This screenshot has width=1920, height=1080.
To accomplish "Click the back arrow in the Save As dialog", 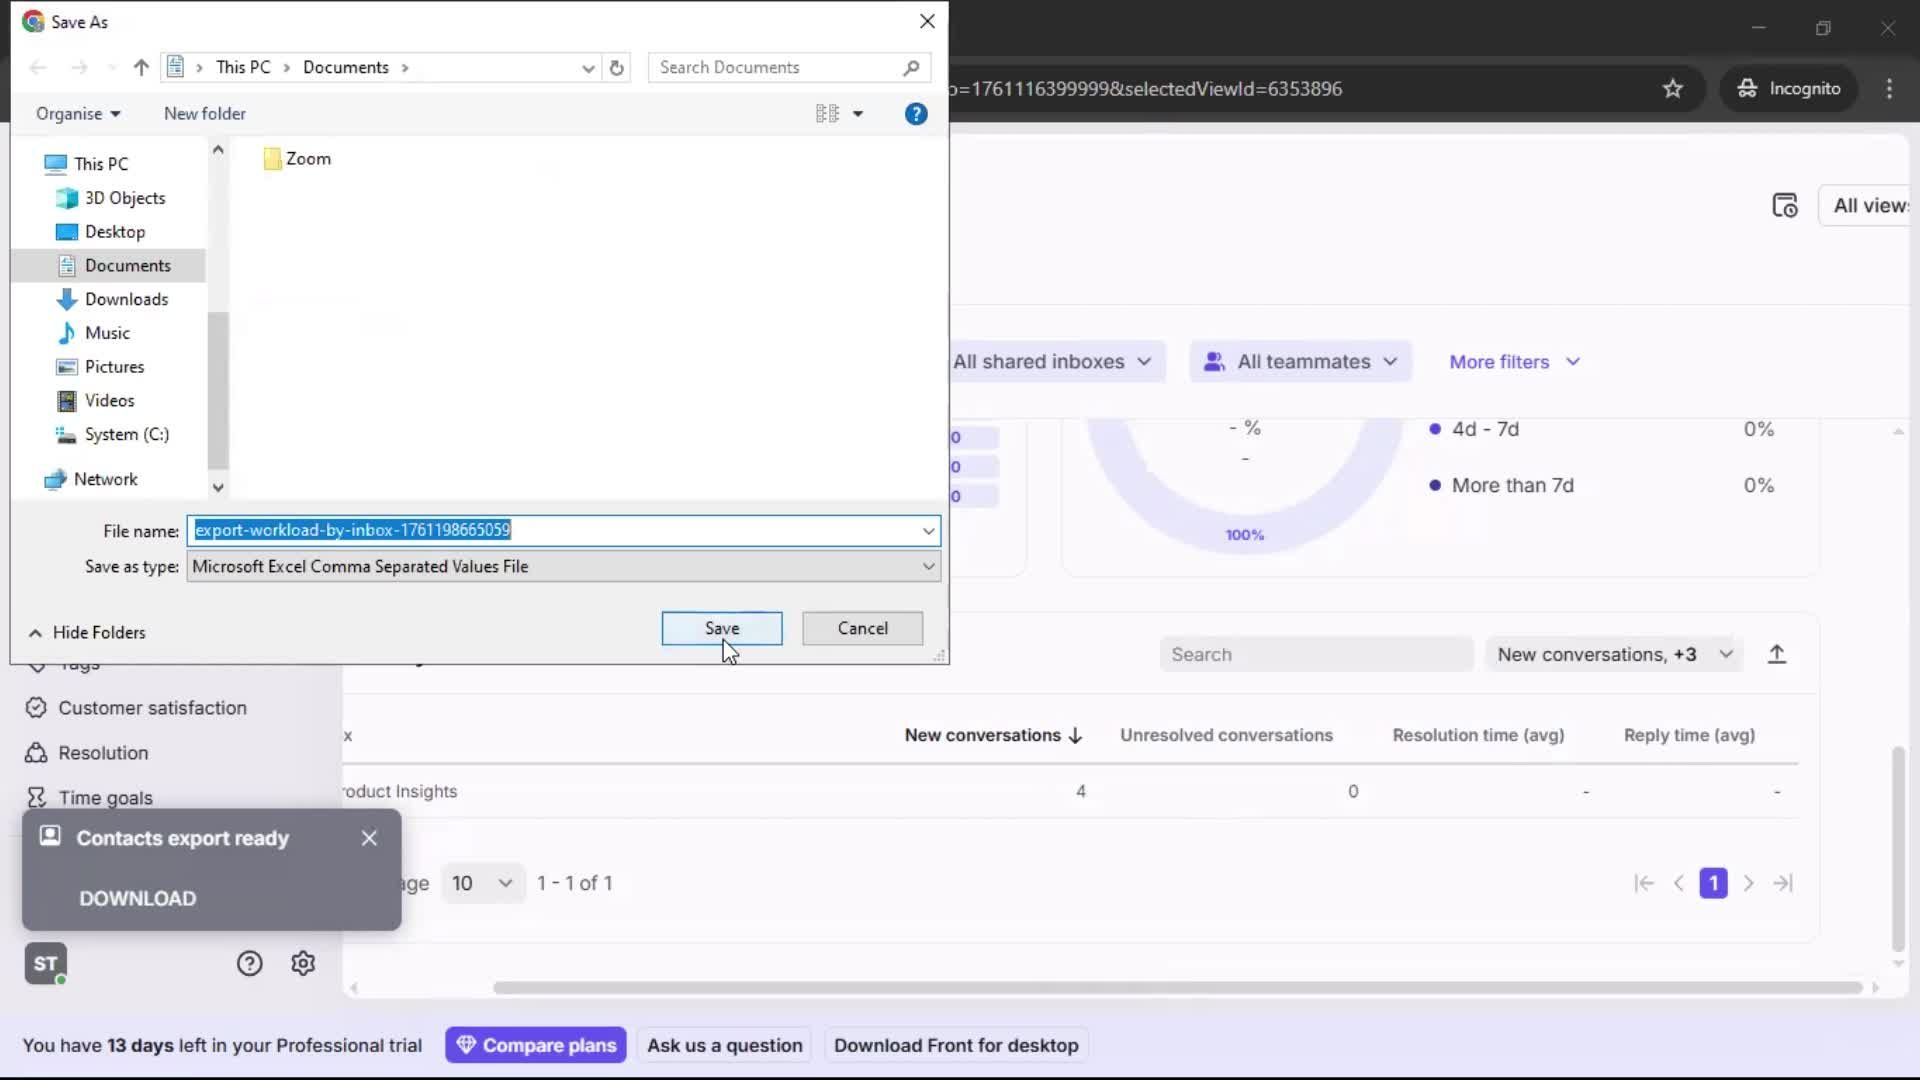I will click(38, 67).
